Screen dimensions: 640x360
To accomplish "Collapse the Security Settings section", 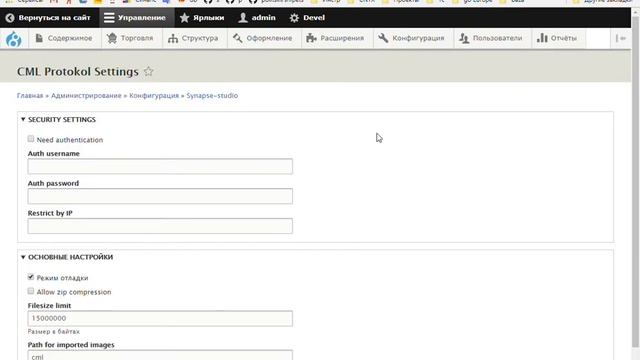I will point(58,120).
